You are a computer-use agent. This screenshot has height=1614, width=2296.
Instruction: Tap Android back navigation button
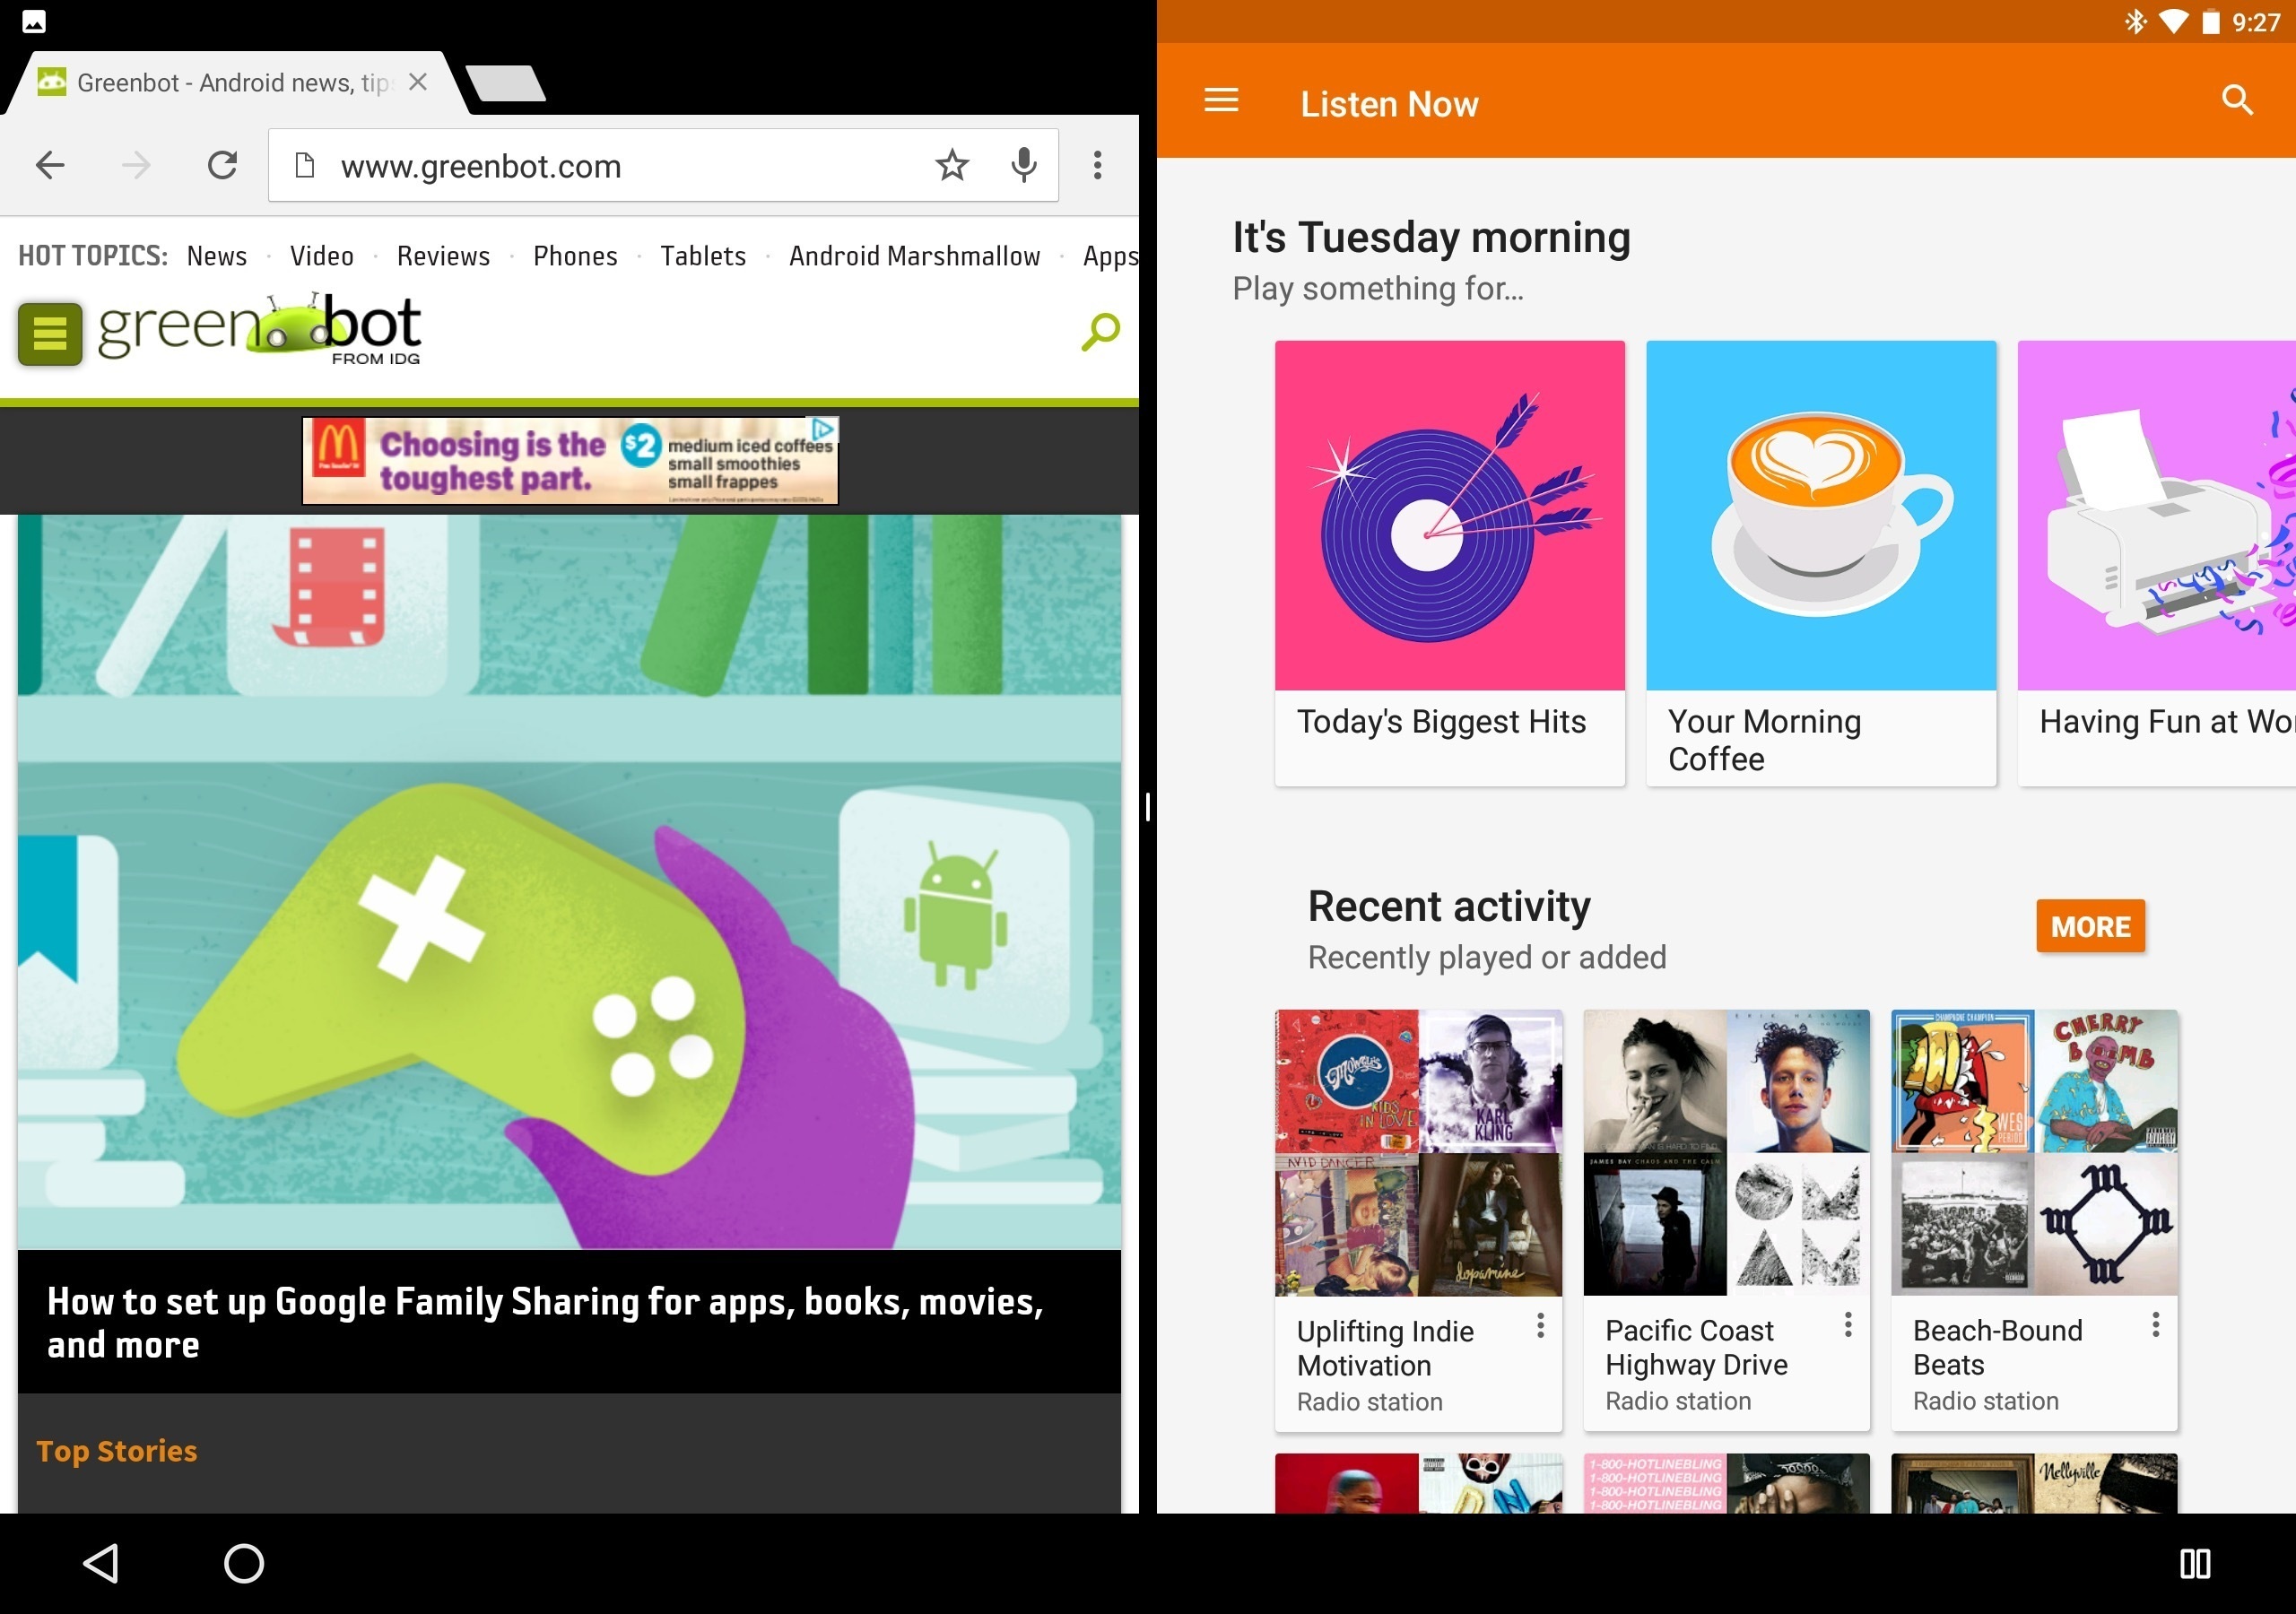point(101,1563)
